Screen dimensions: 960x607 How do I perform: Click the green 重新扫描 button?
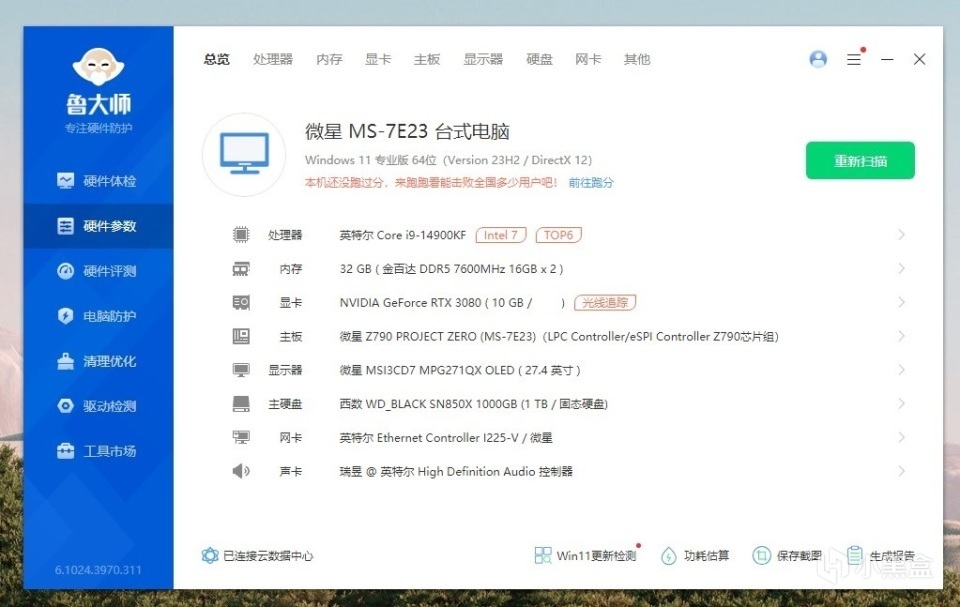coord(860,160)
